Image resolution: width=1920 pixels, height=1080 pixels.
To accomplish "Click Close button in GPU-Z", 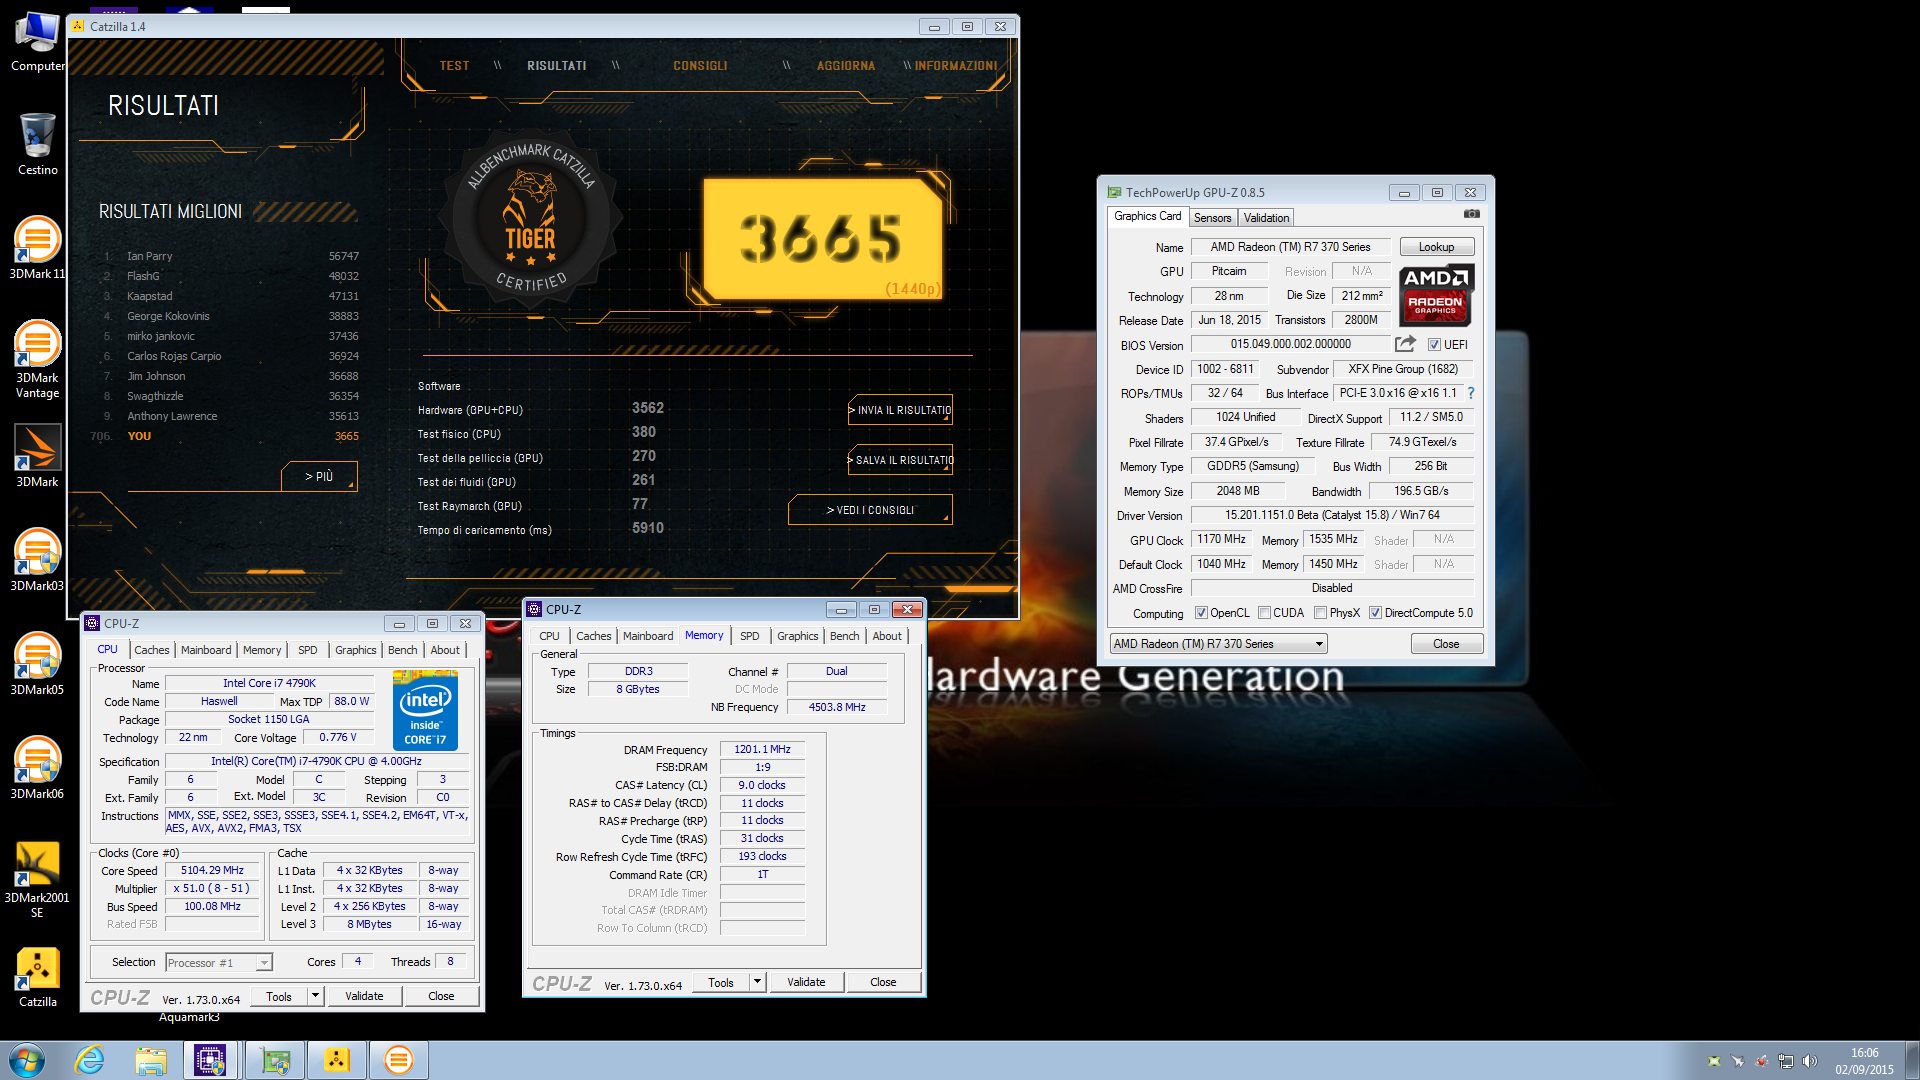I will click(x=1446, y=644).
